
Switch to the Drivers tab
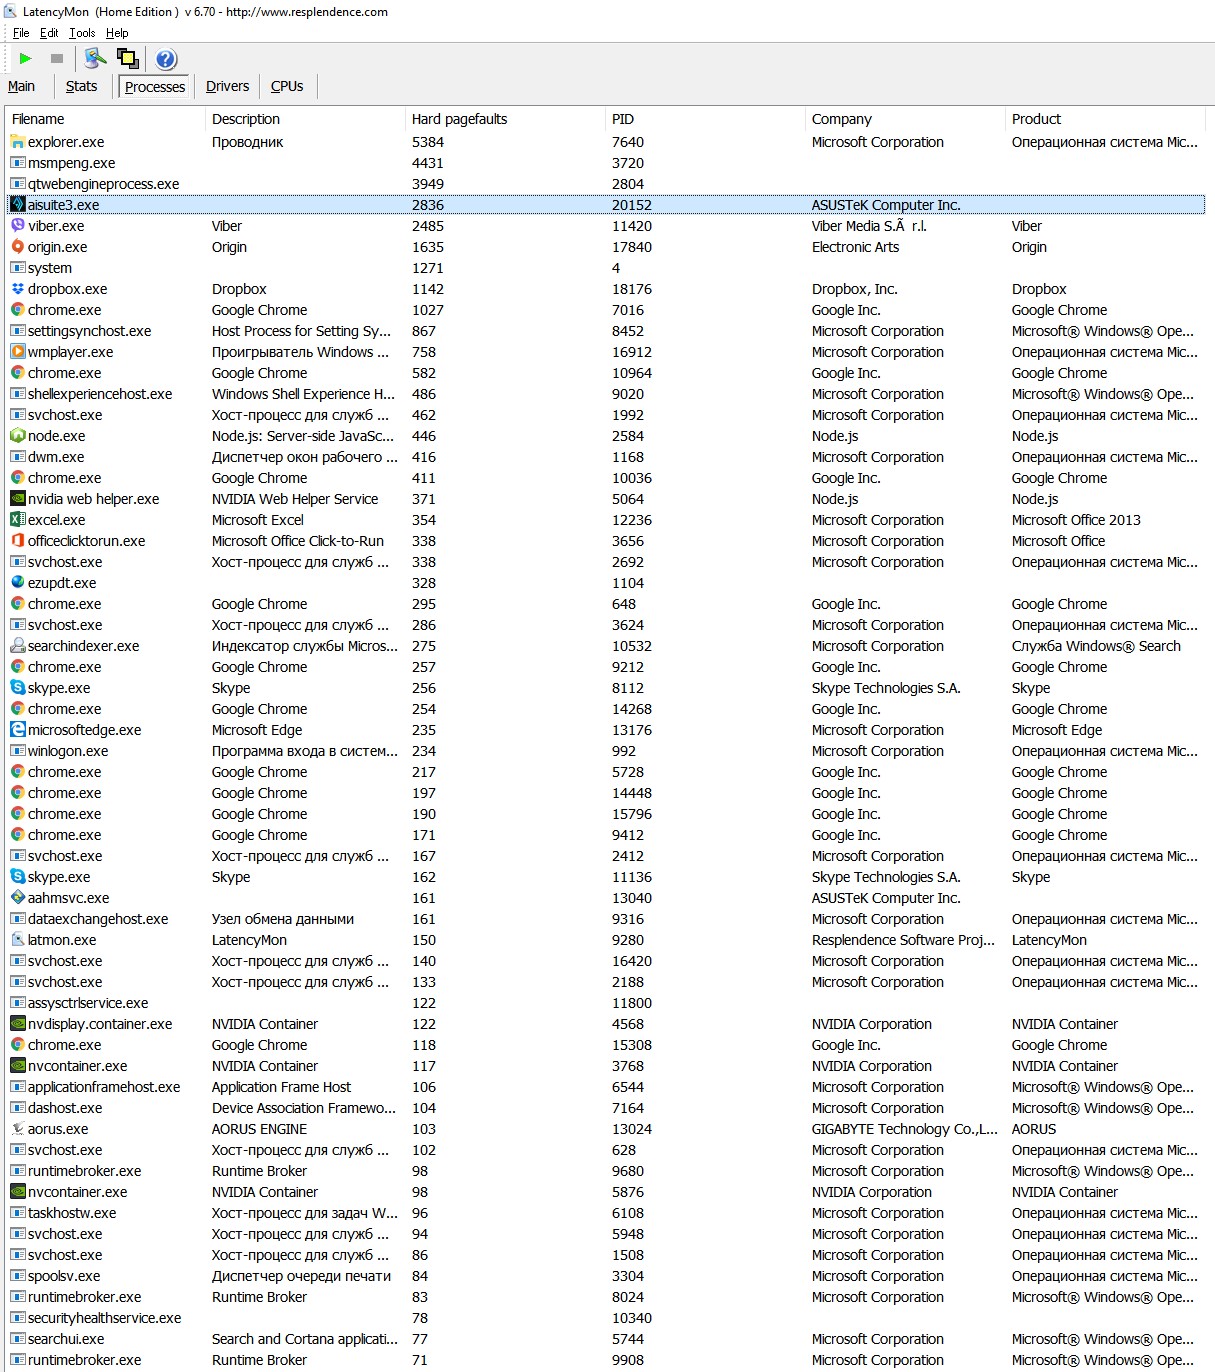tap(227, 86)
